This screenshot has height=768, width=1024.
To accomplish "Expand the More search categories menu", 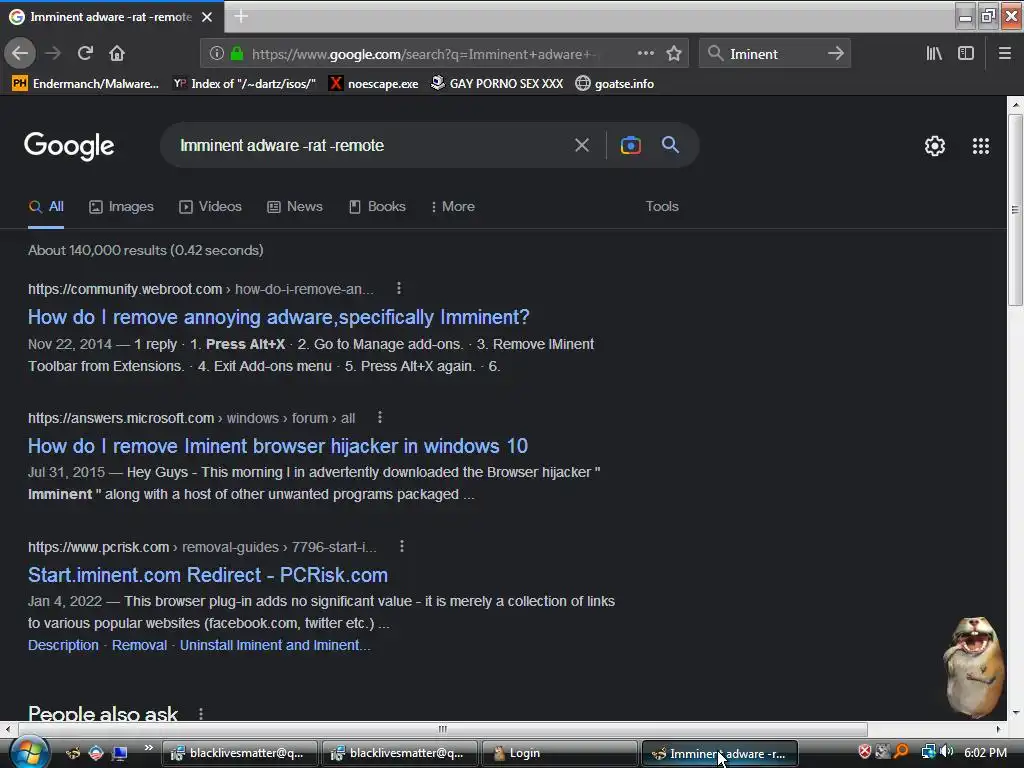I will click(453, 206).
